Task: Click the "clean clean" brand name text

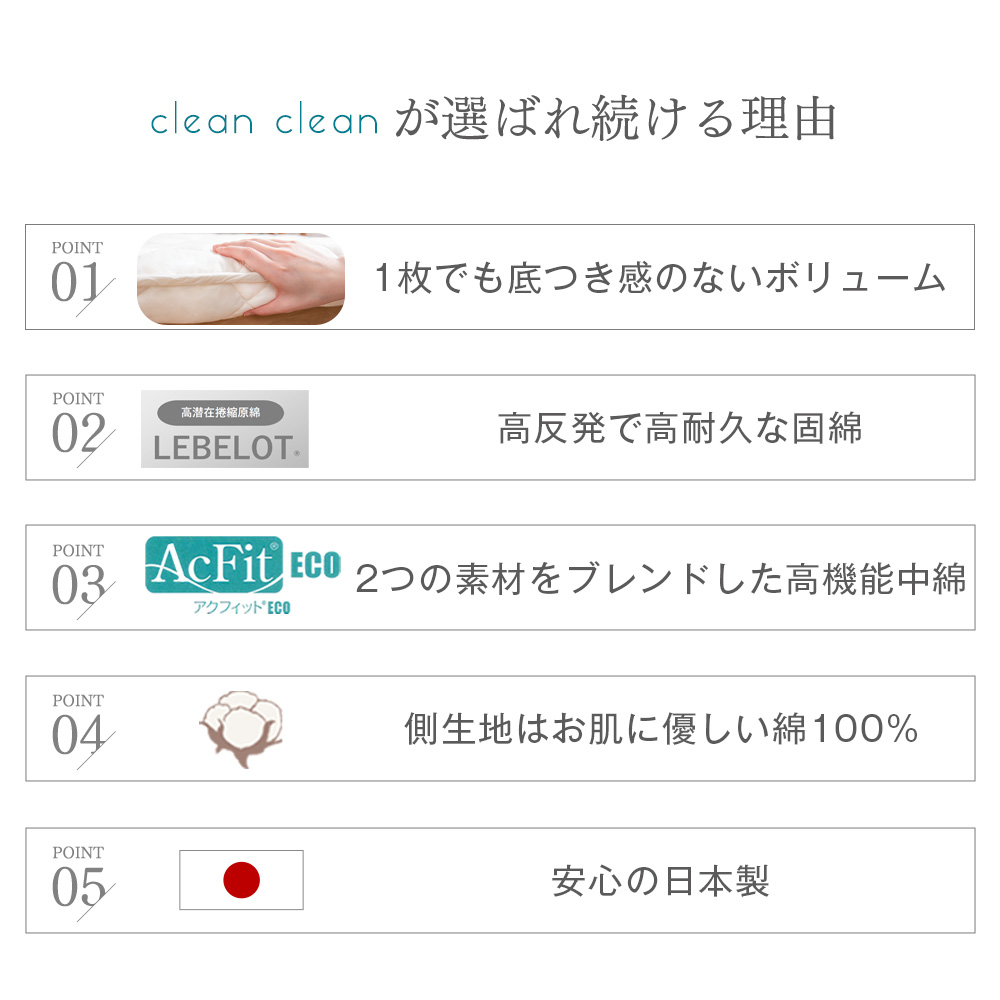Action: [264, 121]
